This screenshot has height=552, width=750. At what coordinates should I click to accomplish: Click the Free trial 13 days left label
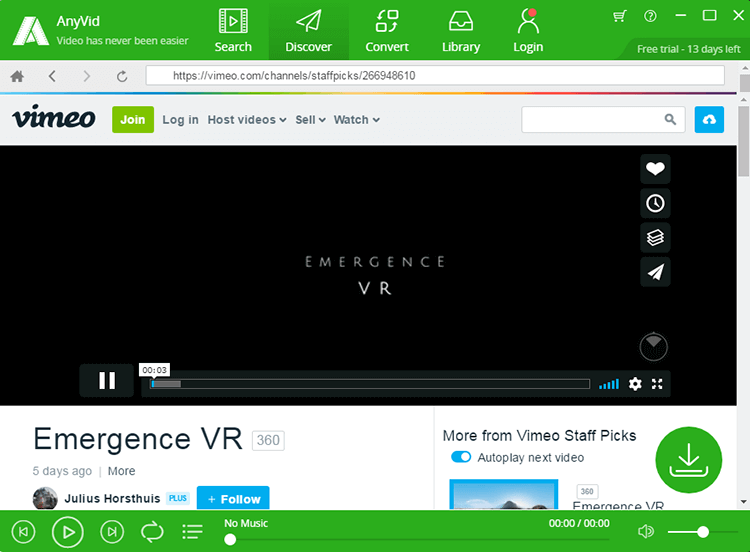click(688, 49)
